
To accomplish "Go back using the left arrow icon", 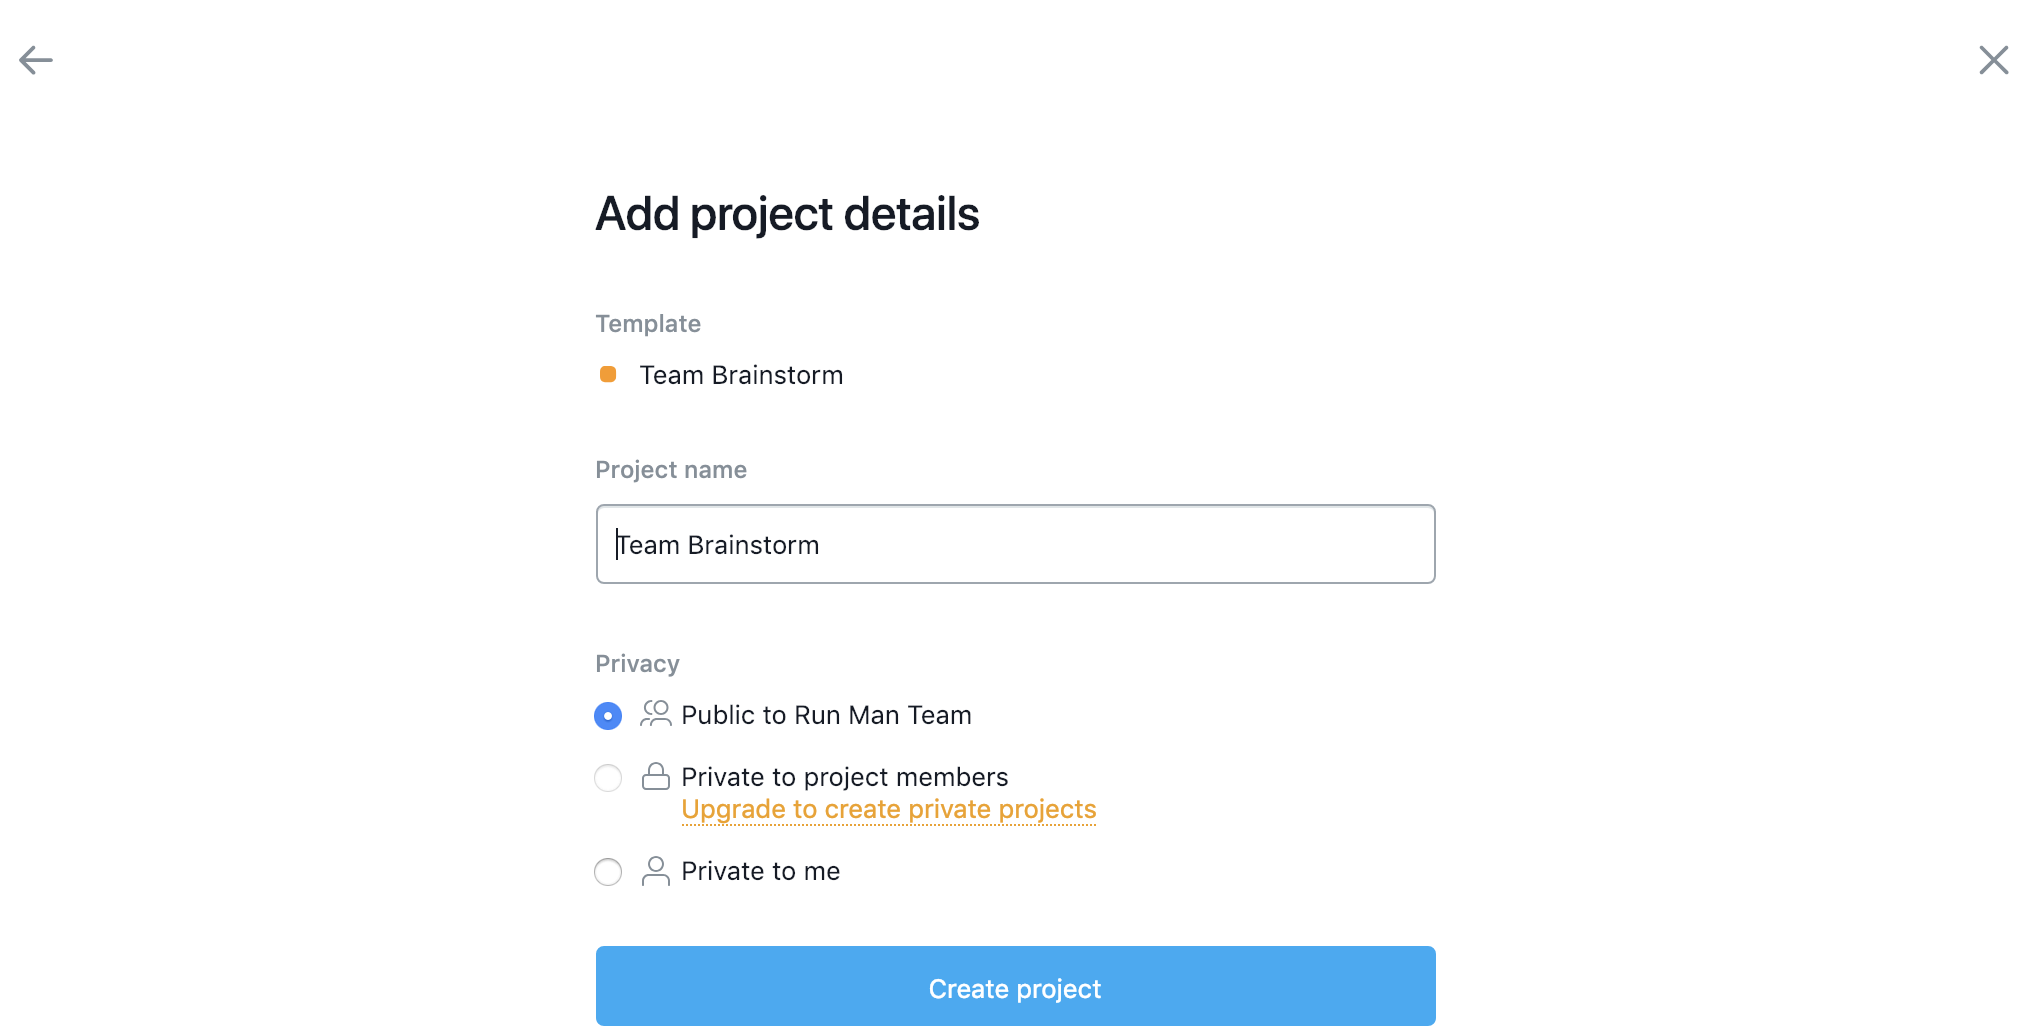I will click(36, 60).
